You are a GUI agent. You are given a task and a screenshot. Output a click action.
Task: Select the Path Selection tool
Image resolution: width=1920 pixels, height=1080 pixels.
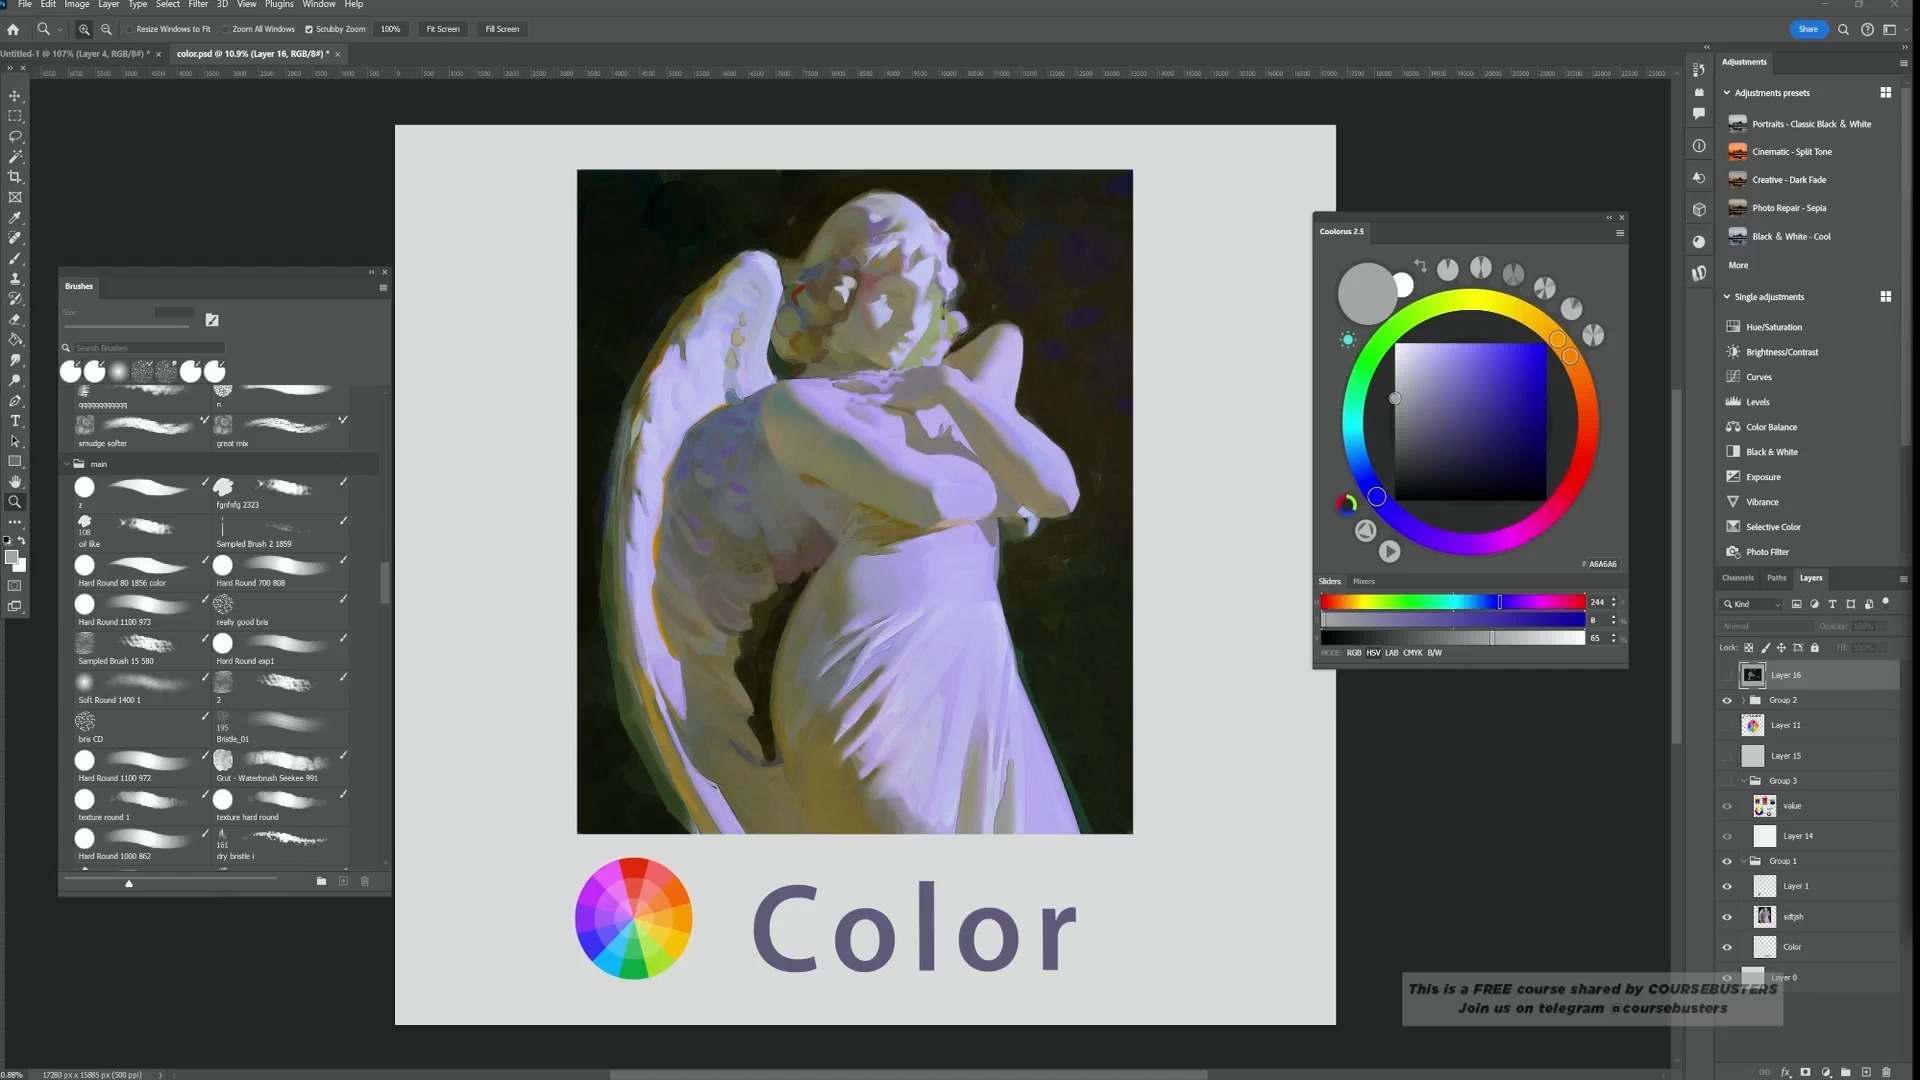click(15, 441)
